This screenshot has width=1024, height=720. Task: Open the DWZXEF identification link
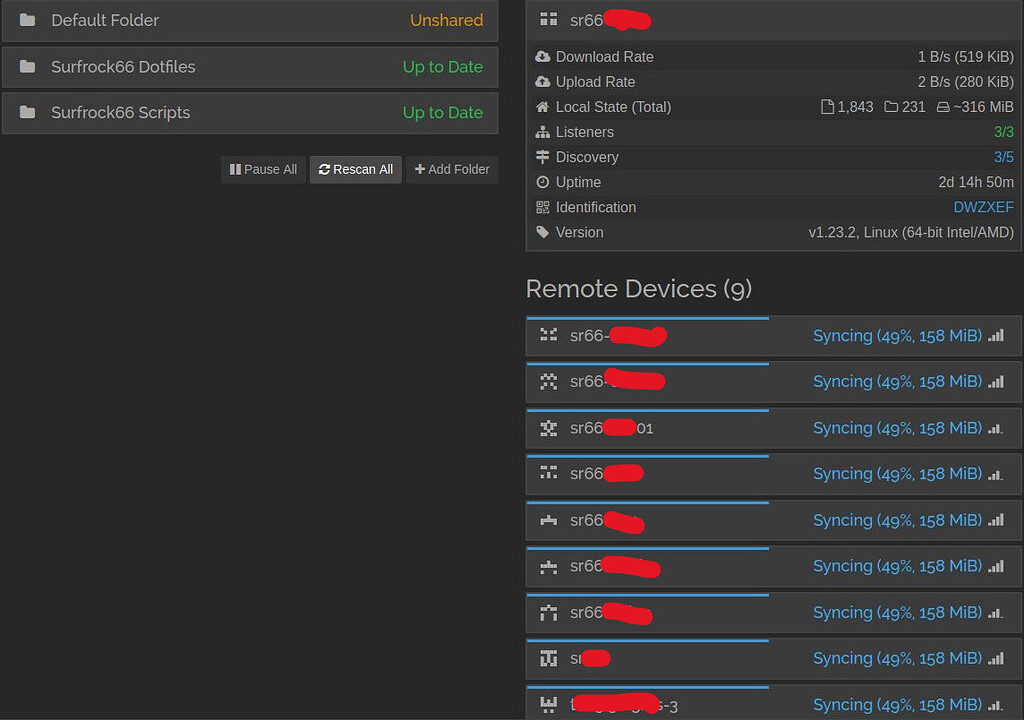tap(983, 207)
